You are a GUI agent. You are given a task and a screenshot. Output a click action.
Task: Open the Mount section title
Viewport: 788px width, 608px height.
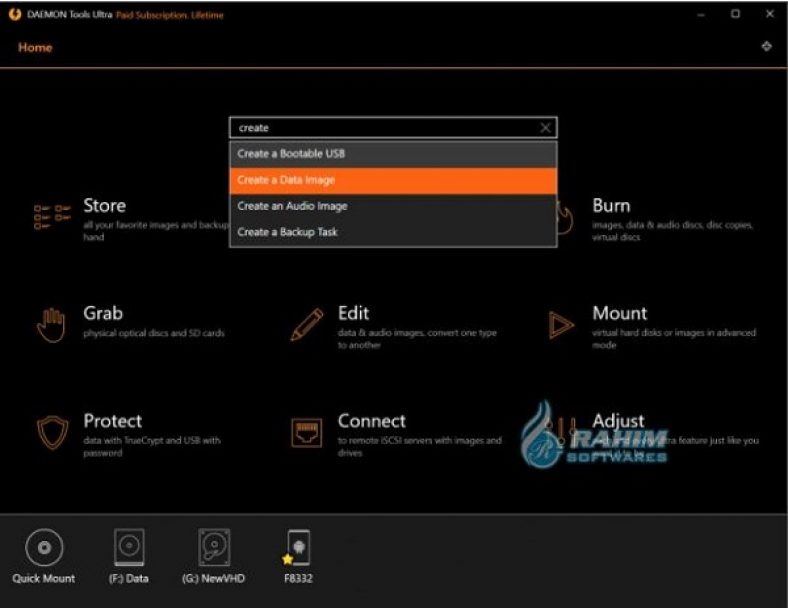(620, 313)
